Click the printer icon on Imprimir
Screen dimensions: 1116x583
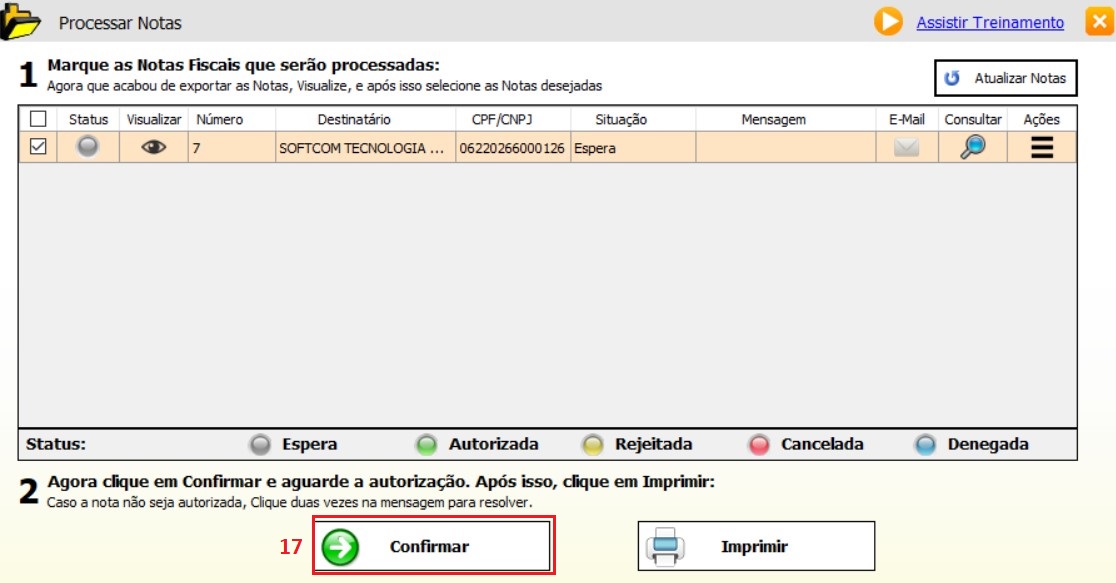click(x=666, y=547)
